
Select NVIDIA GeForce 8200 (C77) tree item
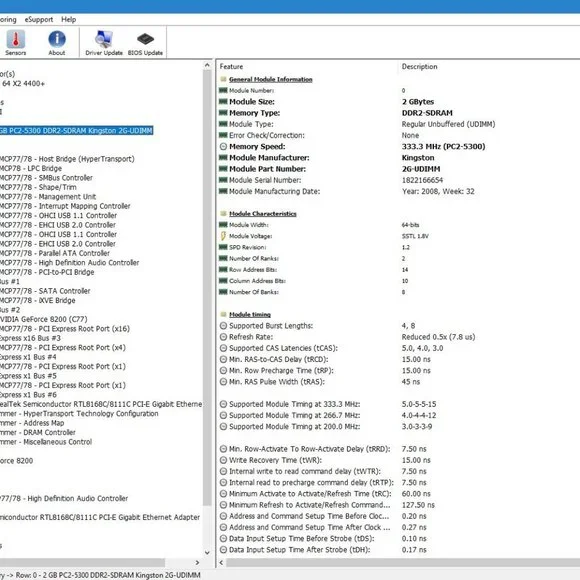click(x=44, y=319)
